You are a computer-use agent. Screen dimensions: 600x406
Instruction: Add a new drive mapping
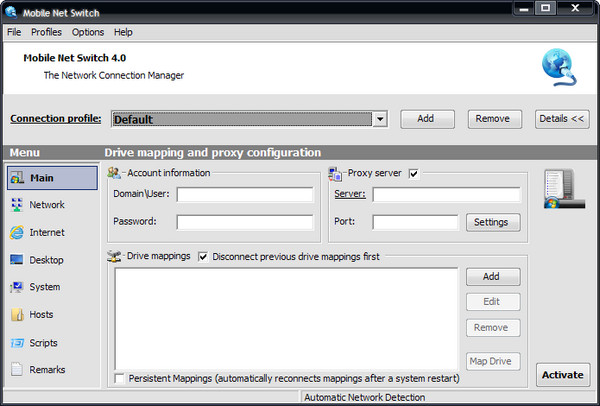point(492,276)
